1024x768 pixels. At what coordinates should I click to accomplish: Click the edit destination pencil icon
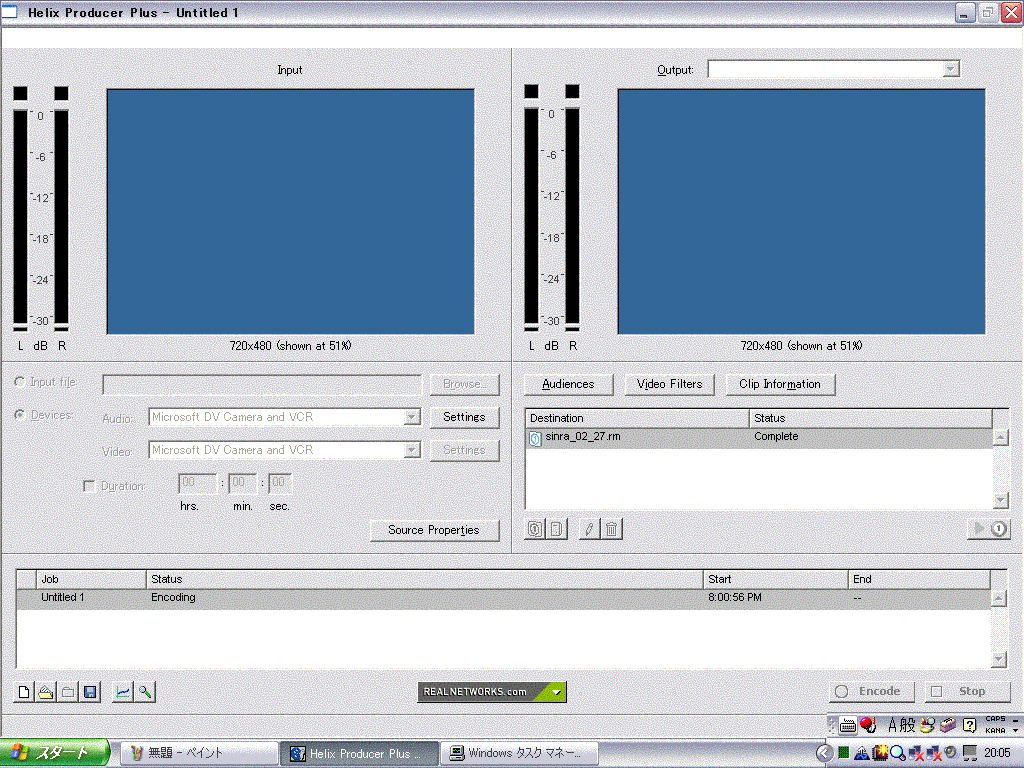pyautogui.click(x=589, y=529)
